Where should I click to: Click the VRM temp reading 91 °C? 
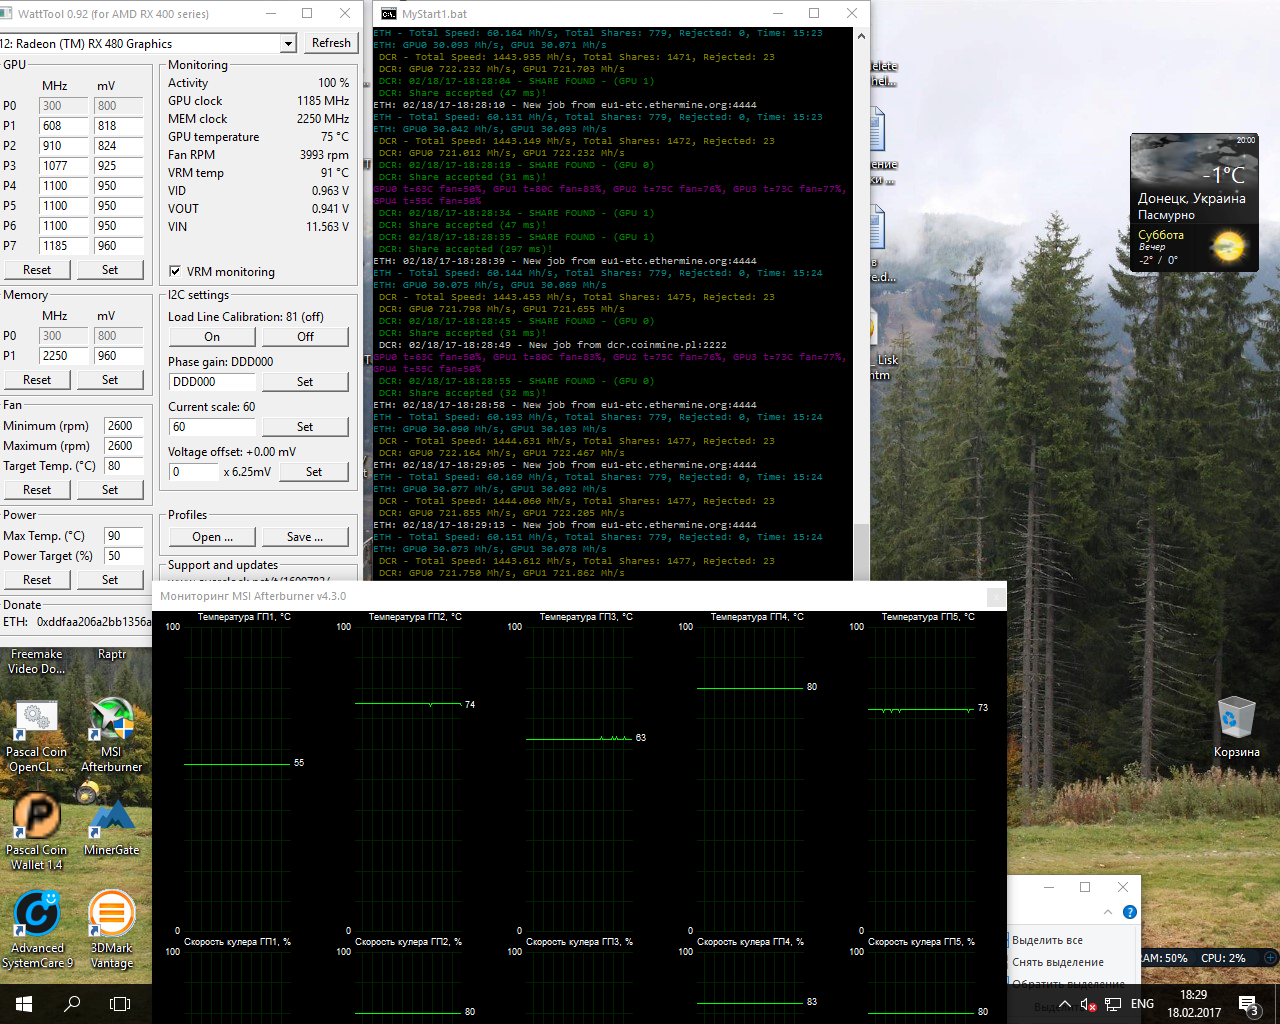click(x=335, y=173)
